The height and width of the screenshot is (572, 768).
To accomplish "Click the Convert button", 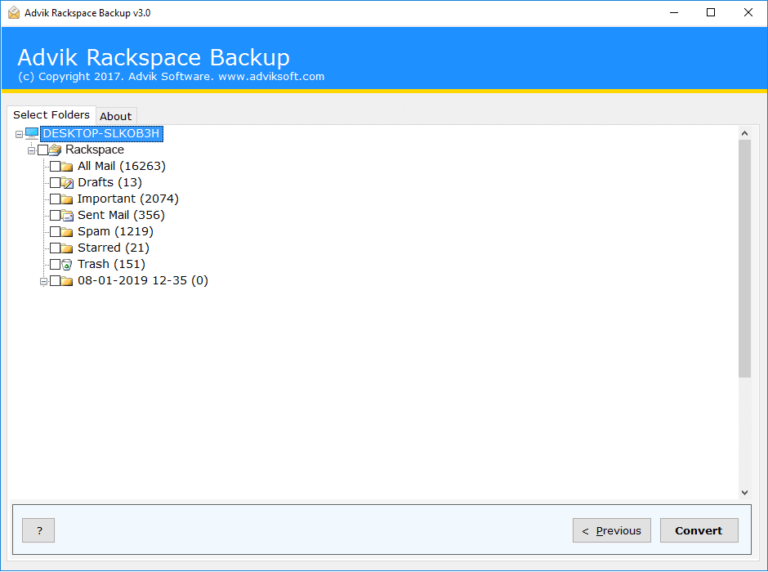I will pos(699,530).
